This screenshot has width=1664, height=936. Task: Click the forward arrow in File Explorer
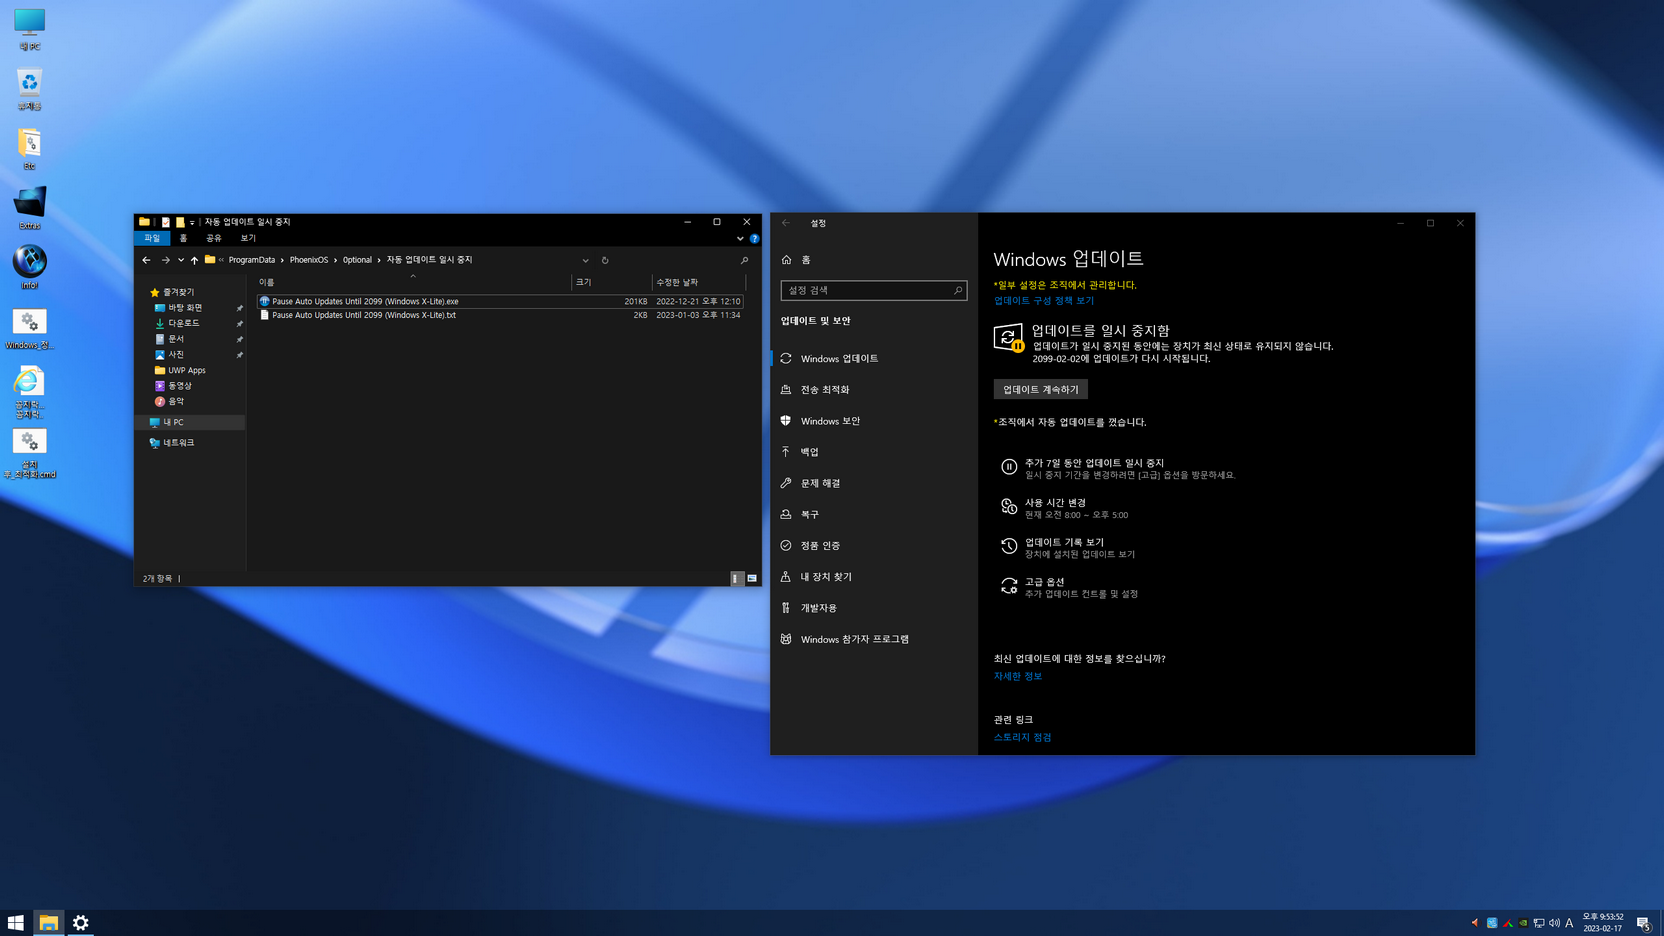pos(166,260)
